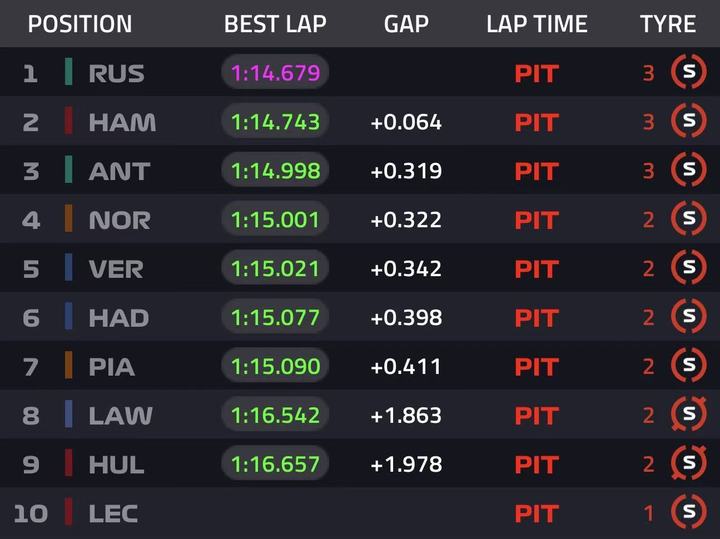The width and height of the screenshot is (720, 539).
Task: Click the +1.863 gap value for LAW
Action: click(x=406, y=415)
